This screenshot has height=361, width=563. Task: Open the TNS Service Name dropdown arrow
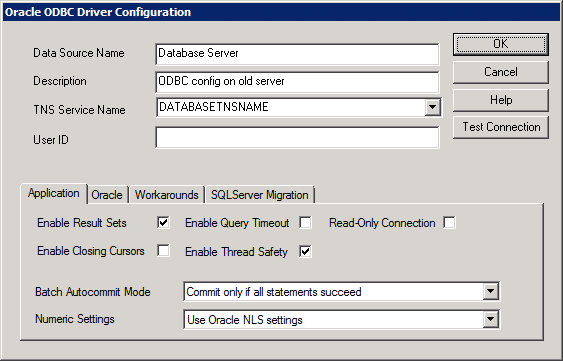click(x=432, y=107)
